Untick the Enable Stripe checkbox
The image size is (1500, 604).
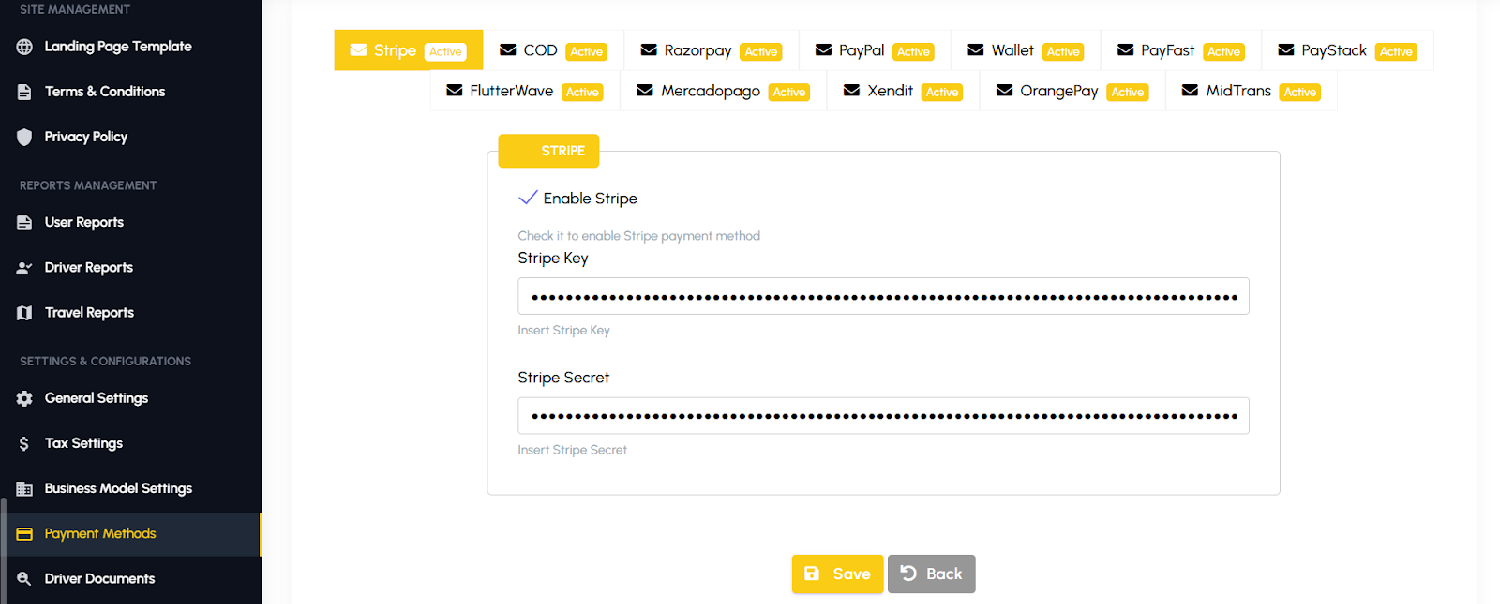coord(528,198)
